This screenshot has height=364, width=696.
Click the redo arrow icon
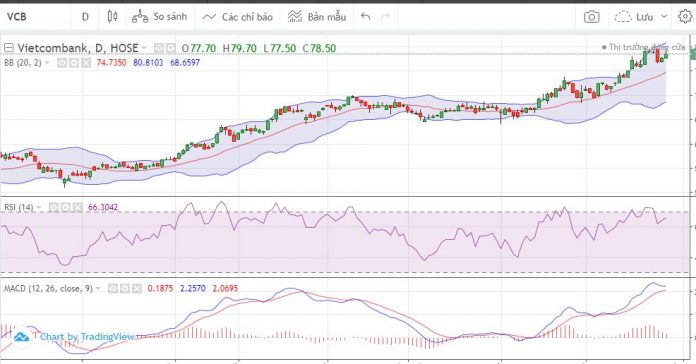386,17
